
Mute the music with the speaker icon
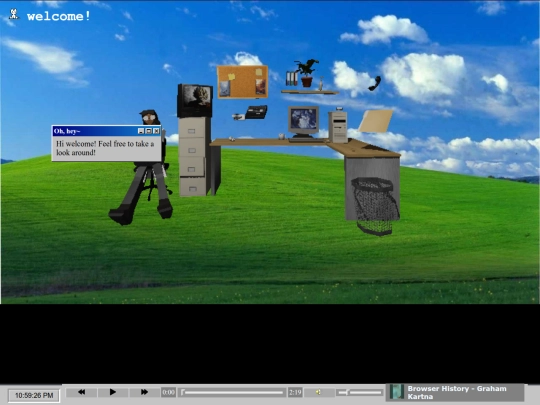(x=318, y=392)
